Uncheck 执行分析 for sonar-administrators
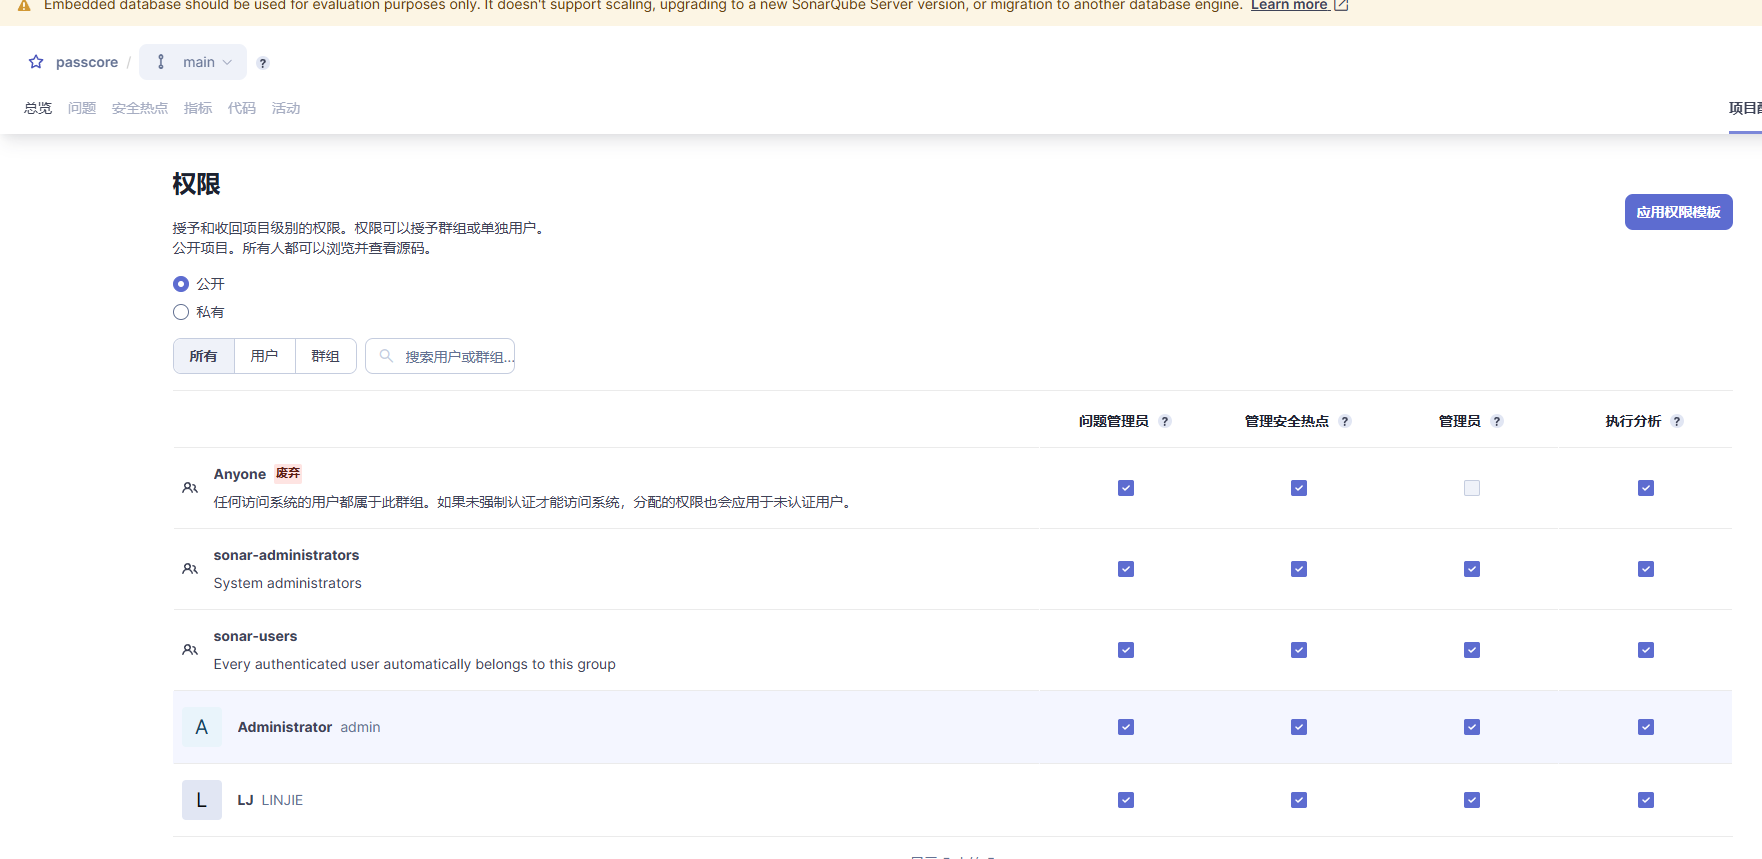The width and height of the screenshot is (1762, 859). click(x=1646, y=569)
